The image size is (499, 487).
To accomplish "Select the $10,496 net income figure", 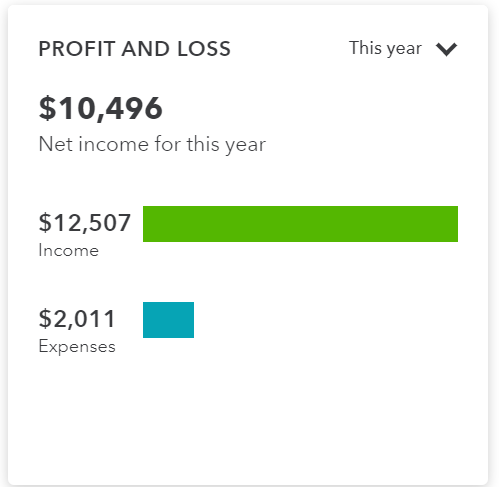I will (x=100, y=108).
